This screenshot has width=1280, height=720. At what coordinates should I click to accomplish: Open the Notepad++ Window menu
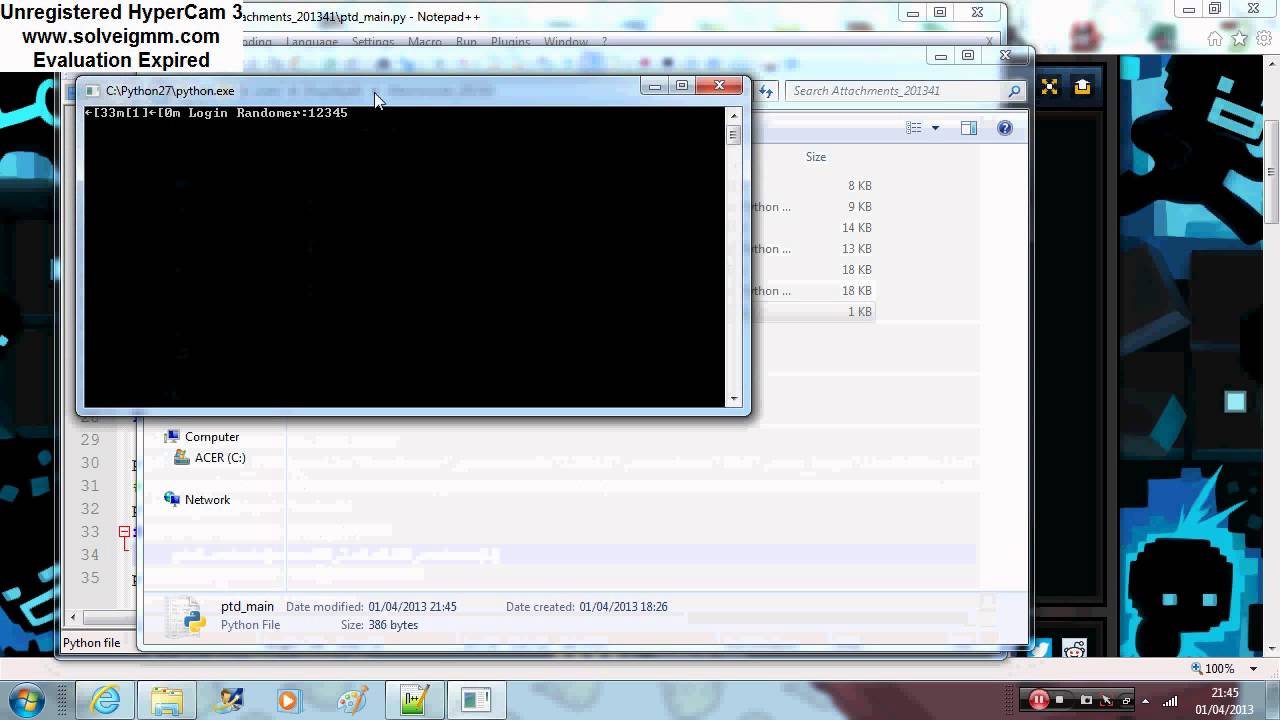pos(565,42)
